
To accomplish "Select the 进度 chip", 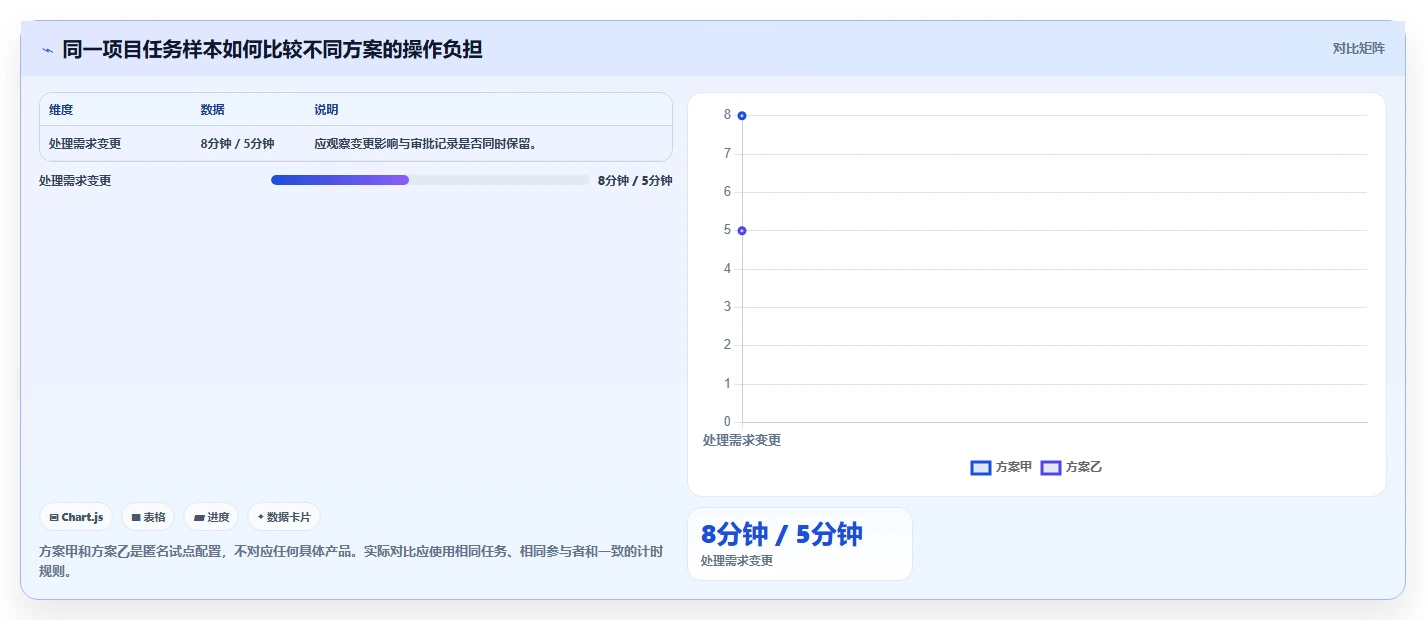I will tap(211, 517).
